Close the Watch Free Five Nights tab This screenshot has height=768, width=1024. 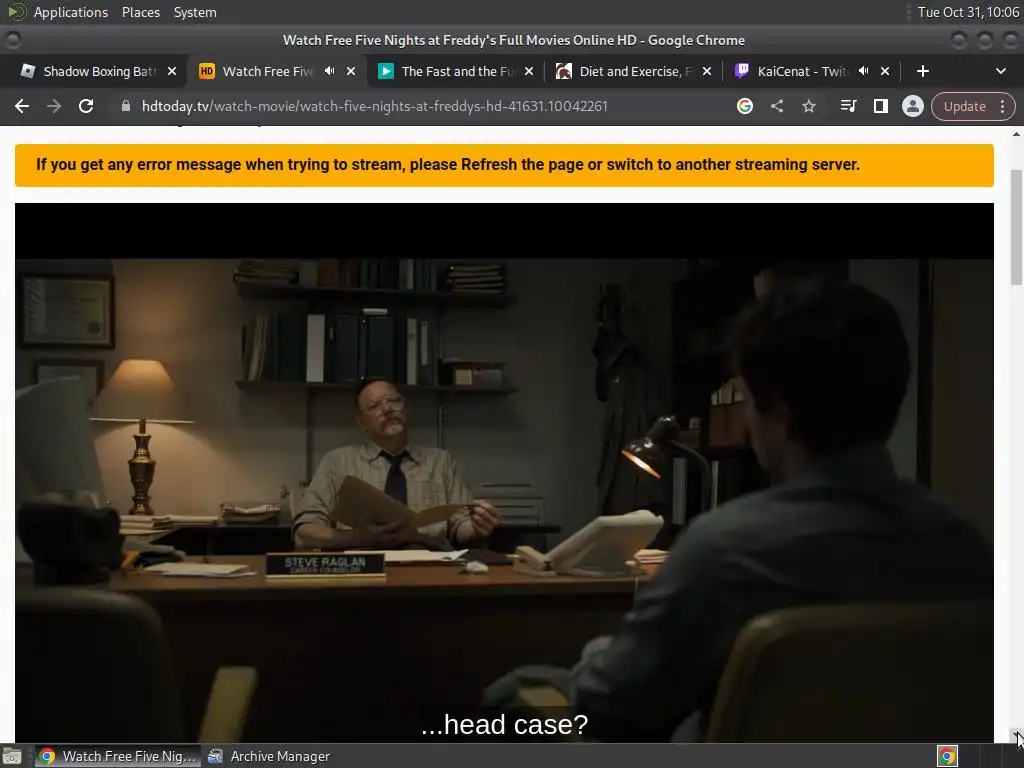coord(351,71)
